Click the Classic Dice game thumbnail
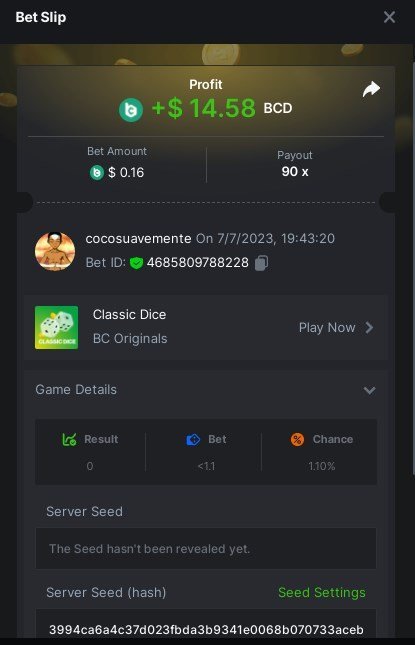Viewport: 415px width, 645px height. (56, 327)
